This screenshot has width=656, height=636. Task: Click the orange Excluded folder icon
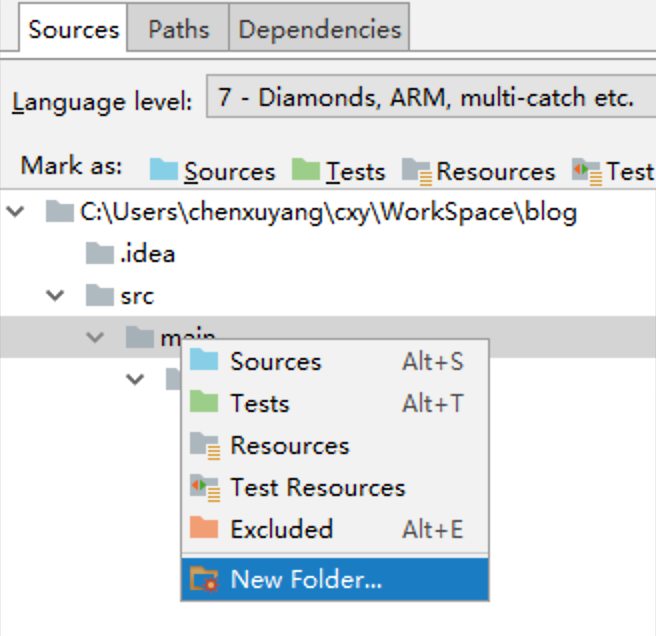click(204, 529)
